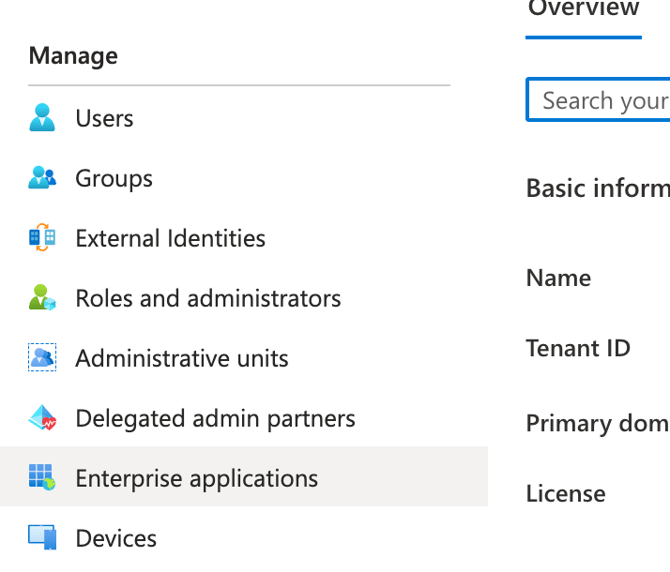Open the Users menu item

point(104,118)
